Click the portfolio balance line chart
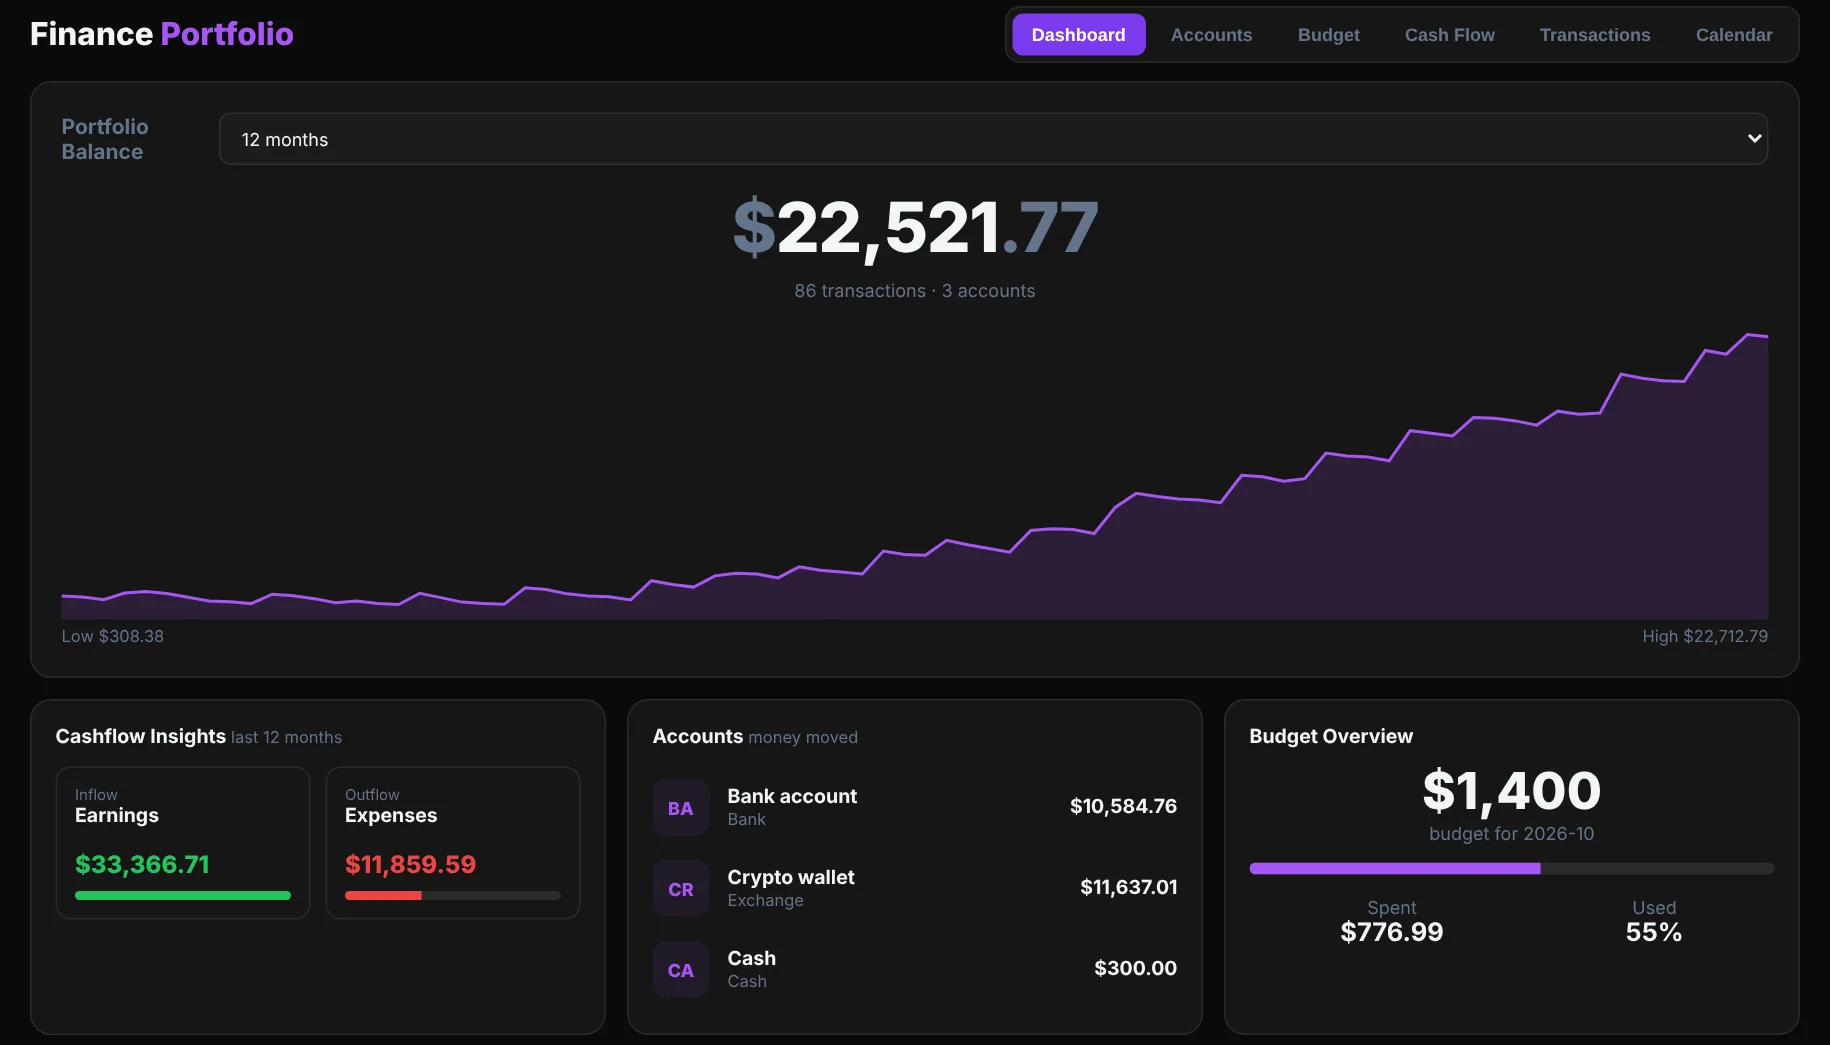The width and height of the screenshot is (1830, 1045). point(915,476)
